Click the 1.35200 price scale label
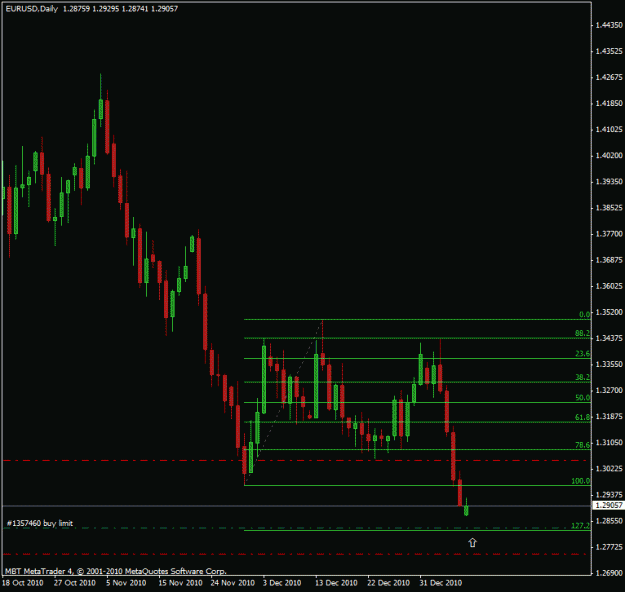Screen dimensions: 625x592 click(609, 312)
